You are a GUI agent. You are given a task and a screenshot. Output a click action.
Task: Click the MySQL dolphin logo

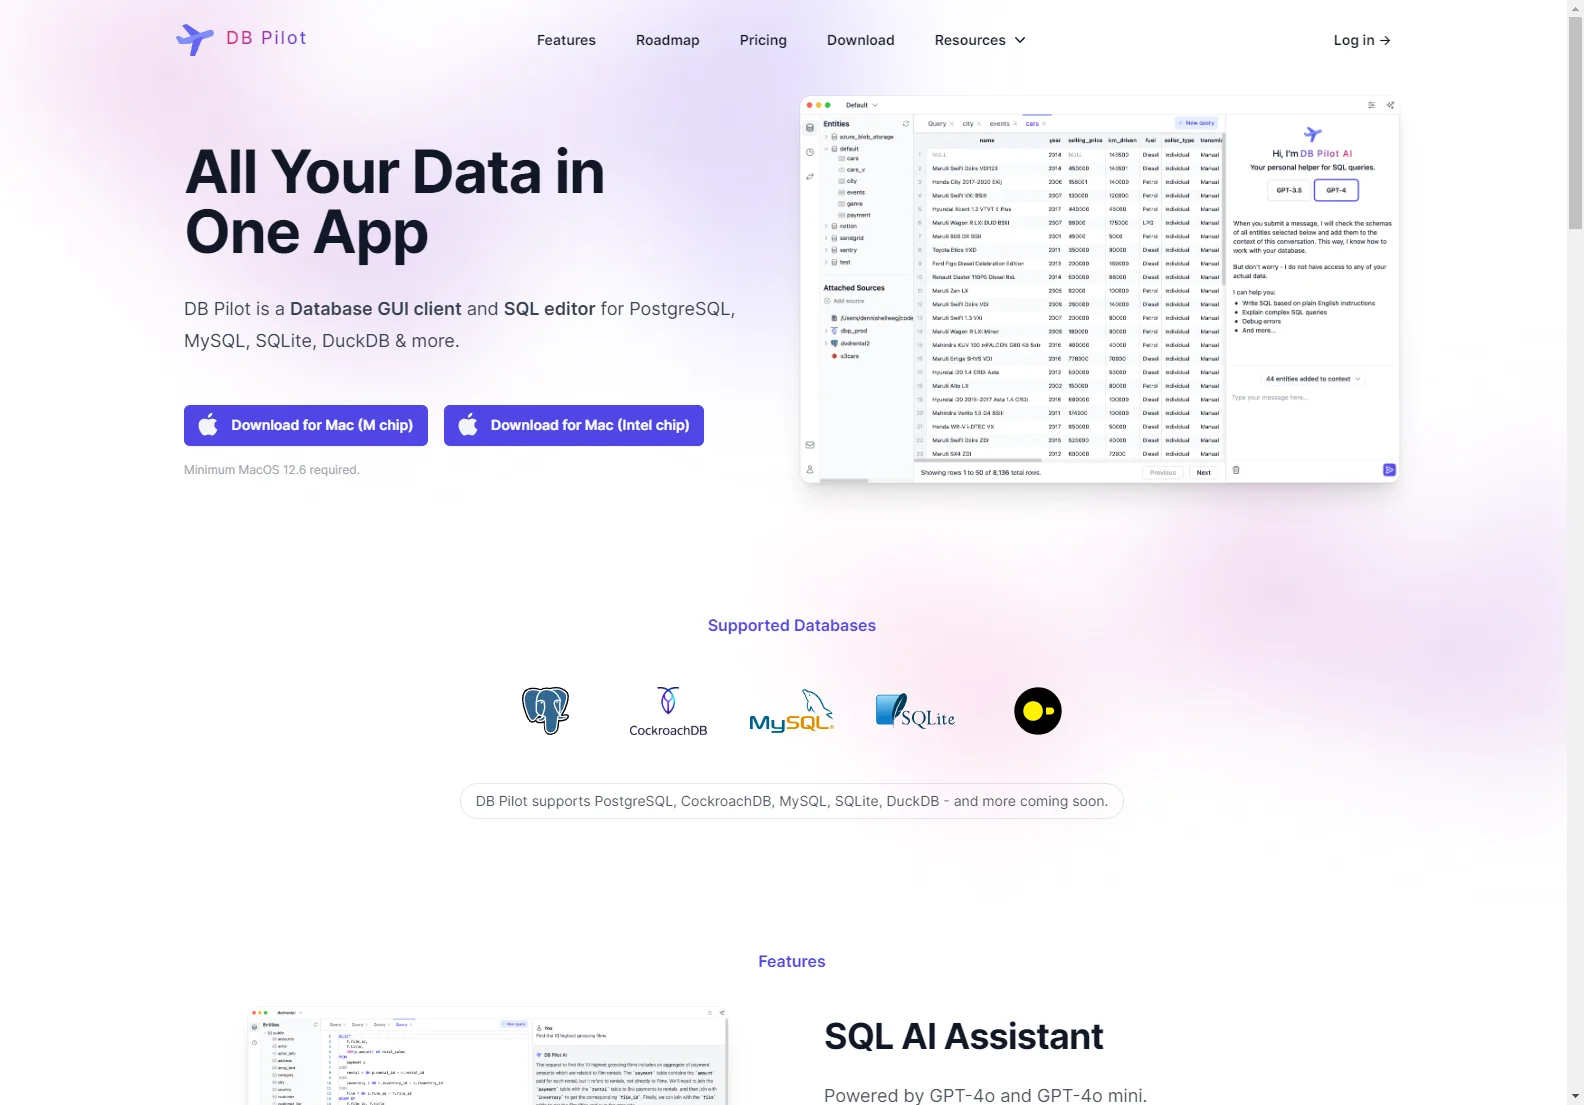[792, 711]
